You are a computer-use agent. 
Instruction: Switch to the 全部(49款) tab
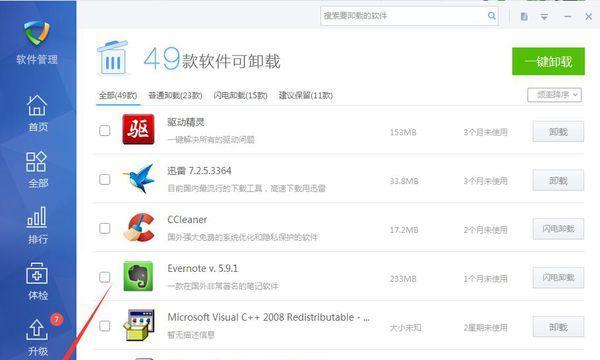coord(118,95)
